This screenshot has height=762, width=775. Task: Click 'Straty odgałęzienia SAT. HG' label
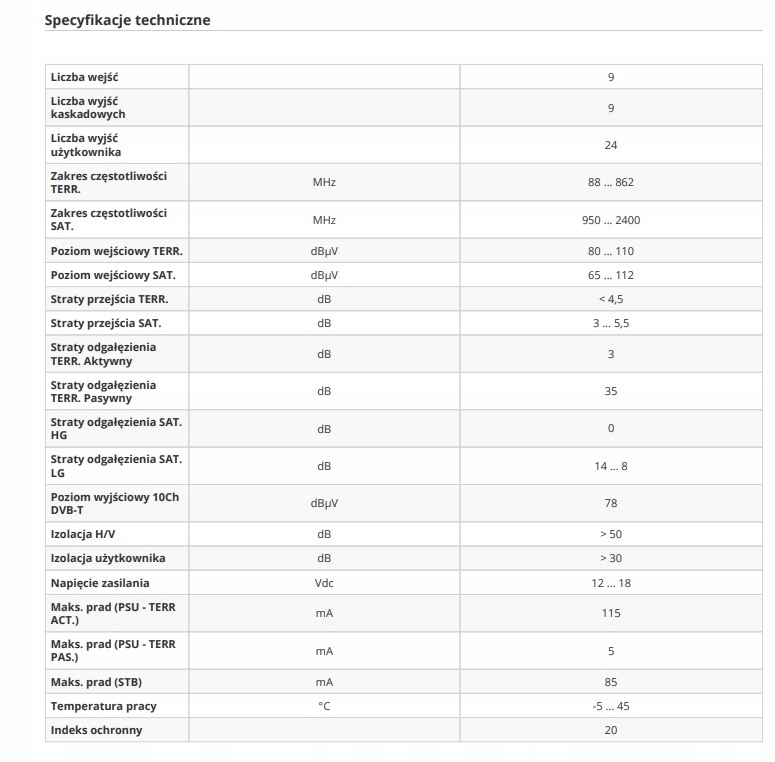pyautogui.click(x=116, y=429)
